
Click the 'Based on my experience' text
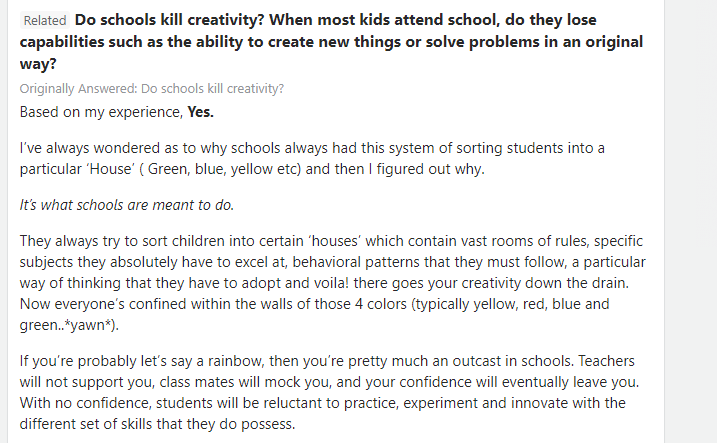pyautogui.click(x=102, y=112)
